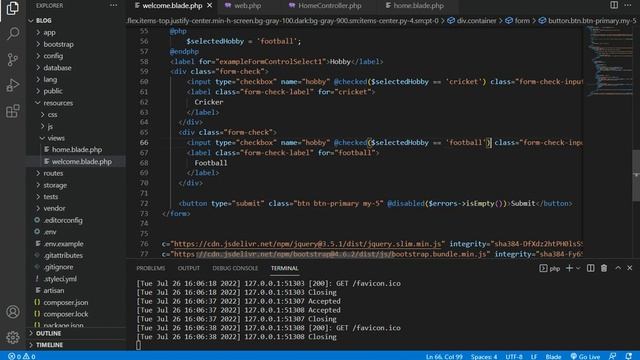Screen dimensions: 640x360
Task: Close the terminal panel
Action: (x=629, y=268)
